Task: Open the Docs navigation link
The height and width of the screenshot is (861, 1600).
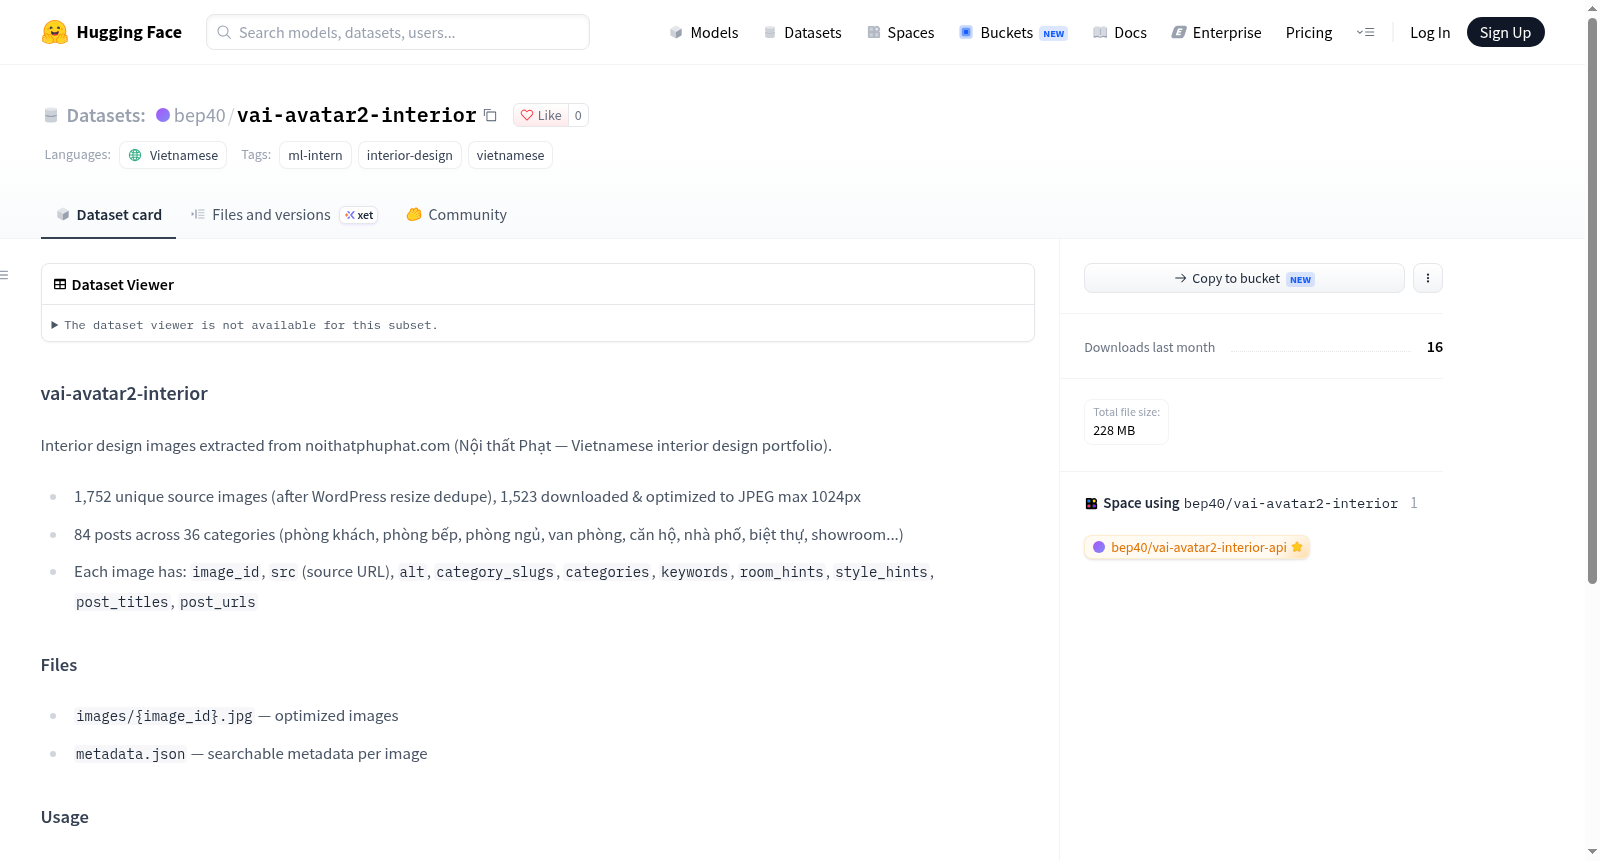Action: 1120,32
